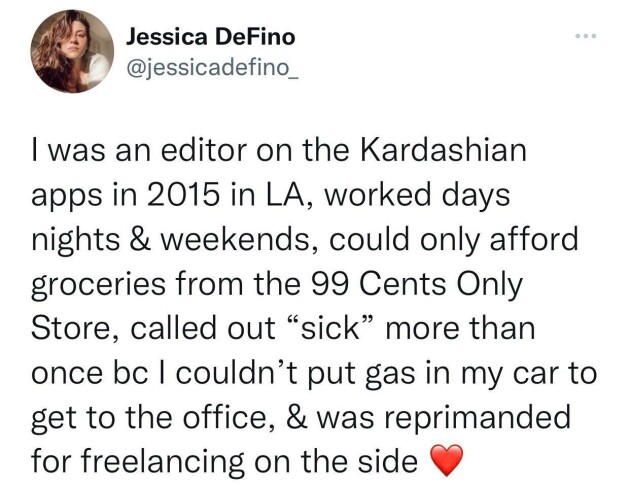The height and width of the screenshot is (485, 630).
Task: Click the word "Kardashian" in the tweet
Action: [x=442, y=156]
